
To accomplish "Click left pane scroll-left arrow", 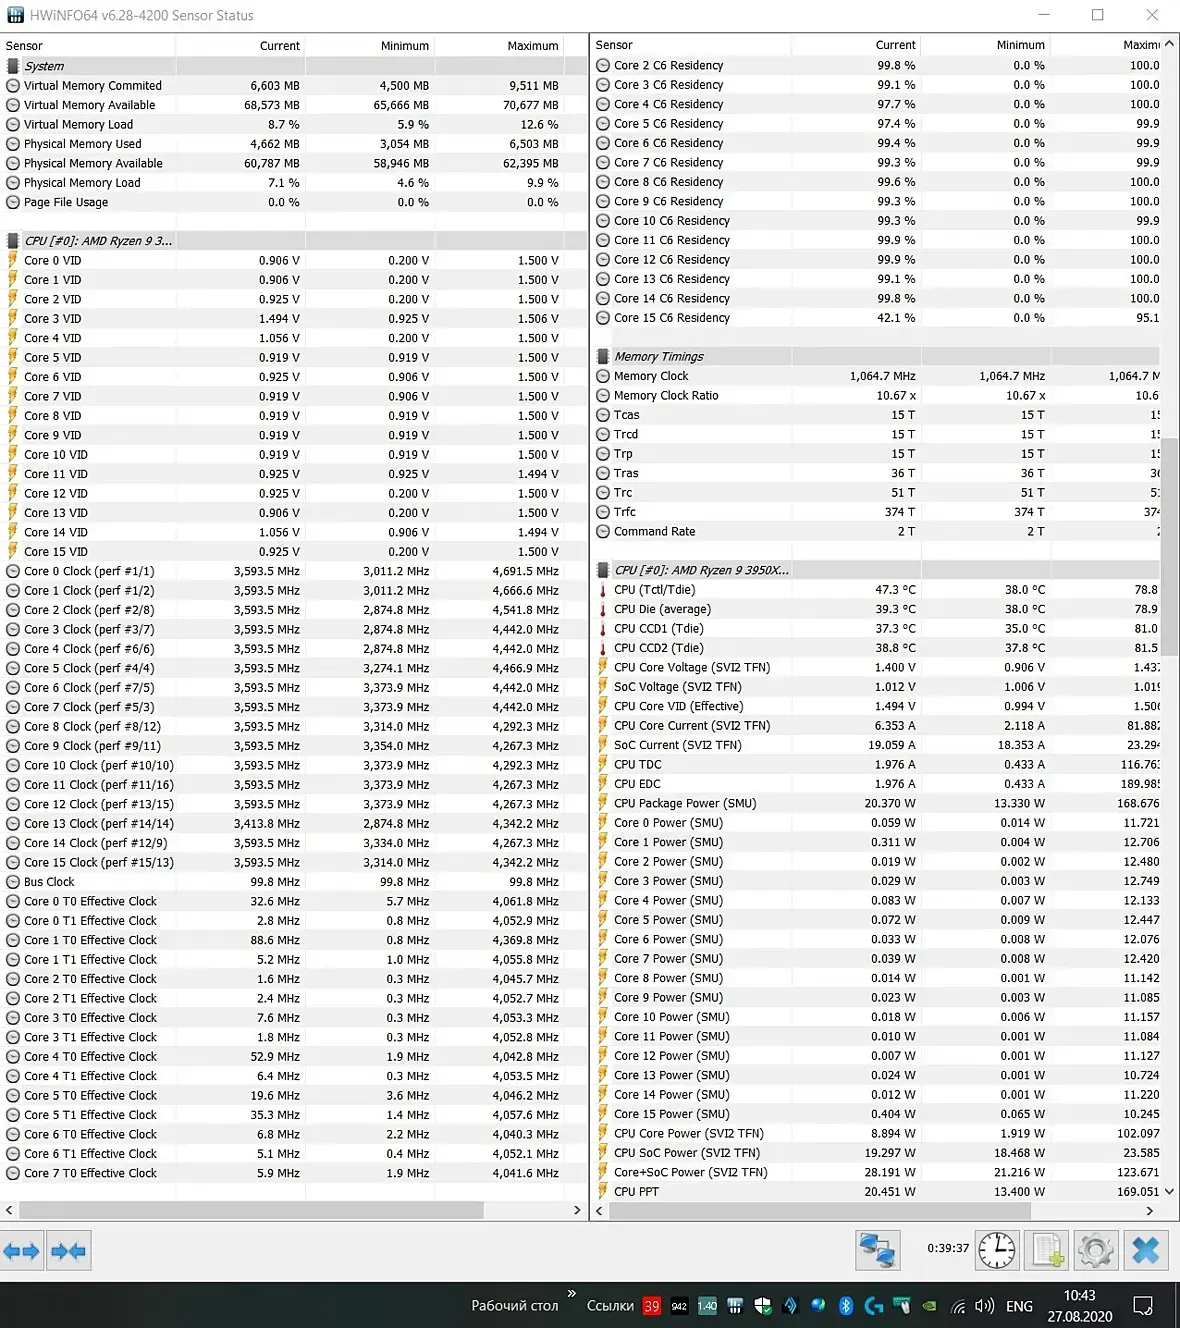I will (9, 1211).
